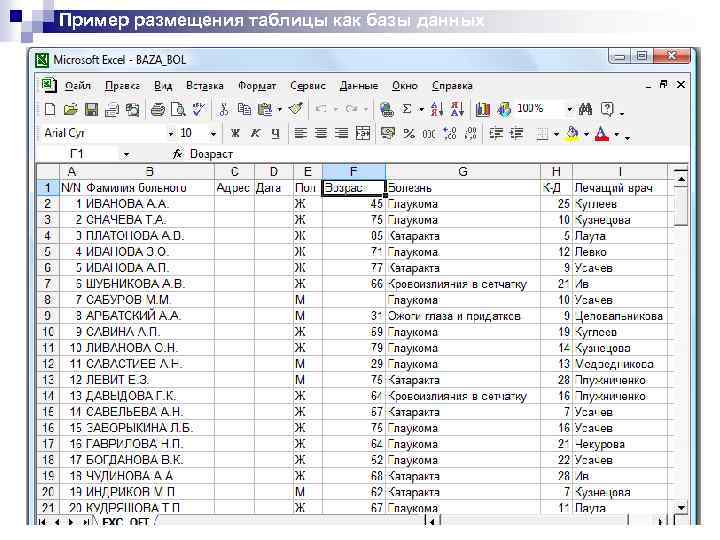Screen dimensions: 720x540
Task: Open the Сервис menu
Action: pyautogui.click(x=308, y=86)
